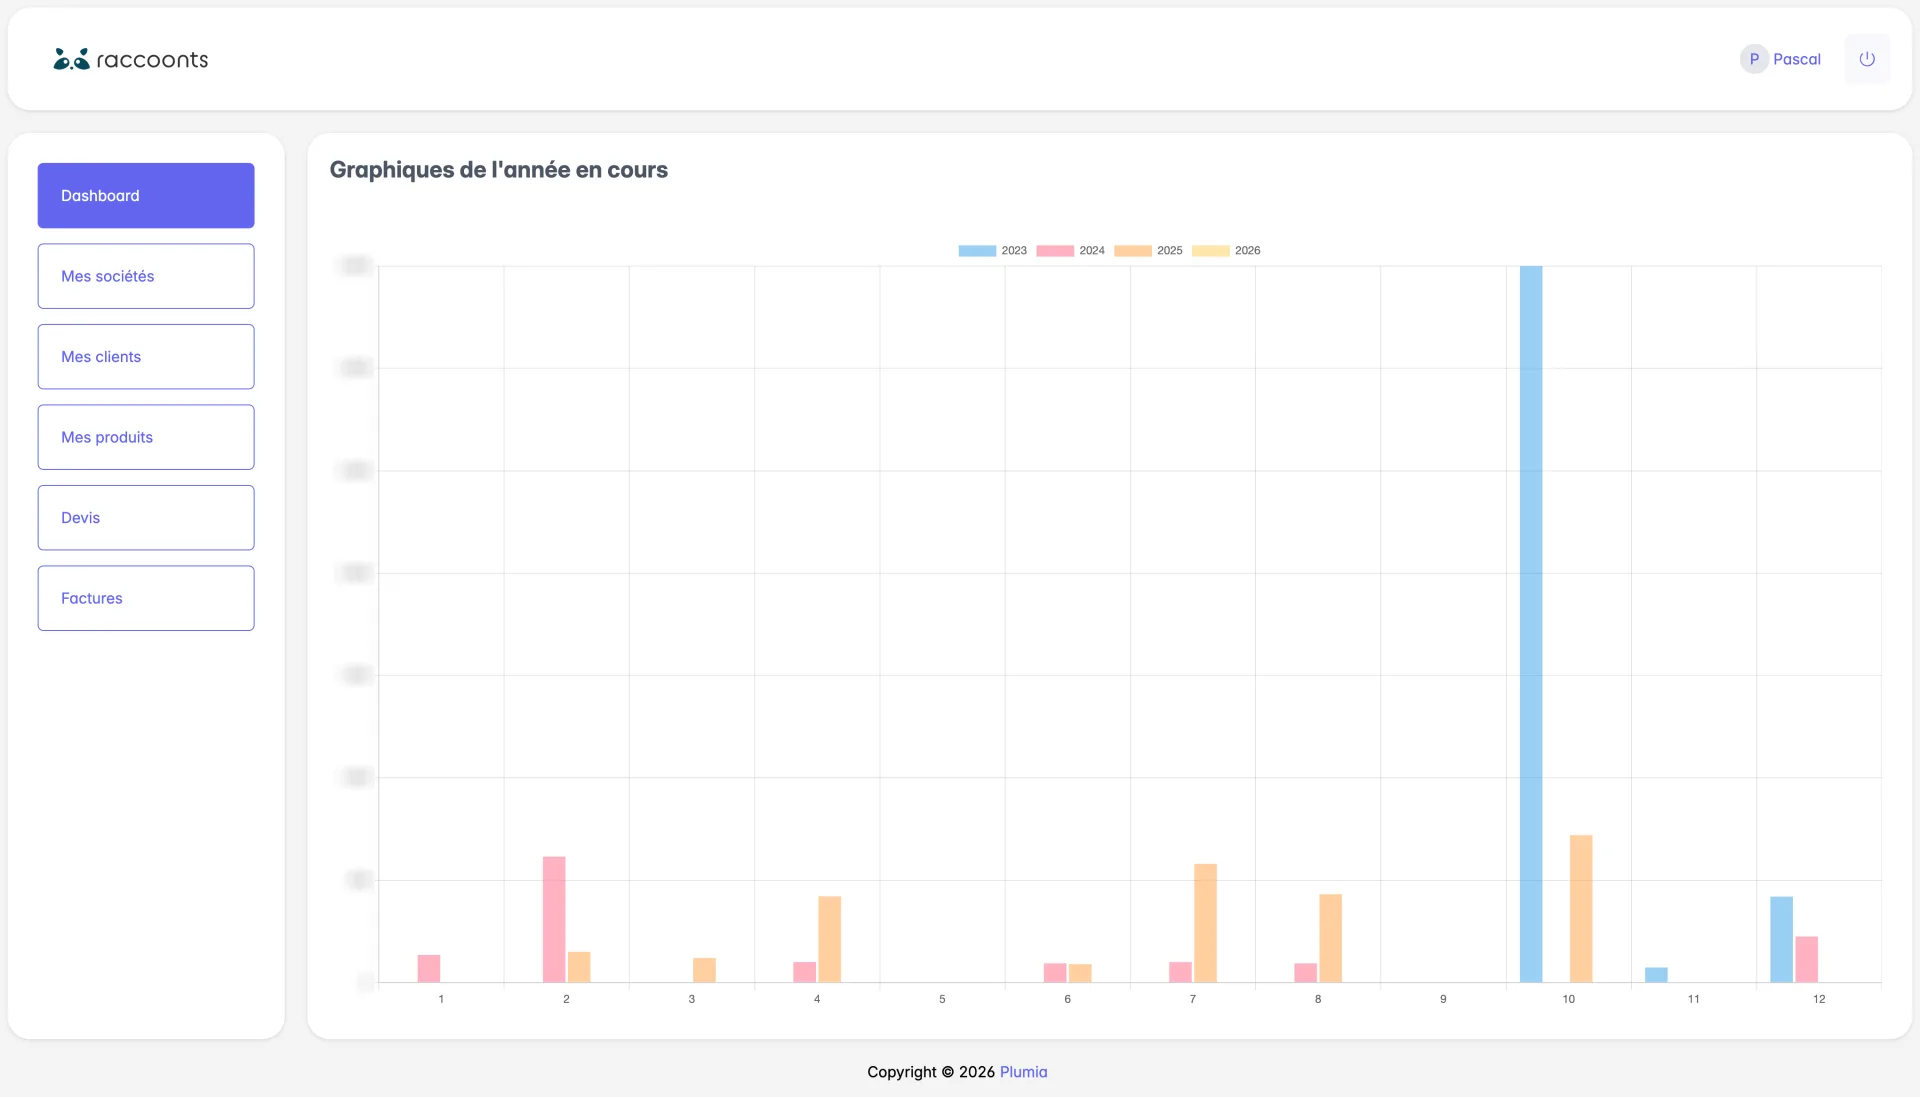Toggle the 2025 series in the chart legend
The image size is (1920, 1098).
click(x=1170, y=250)
